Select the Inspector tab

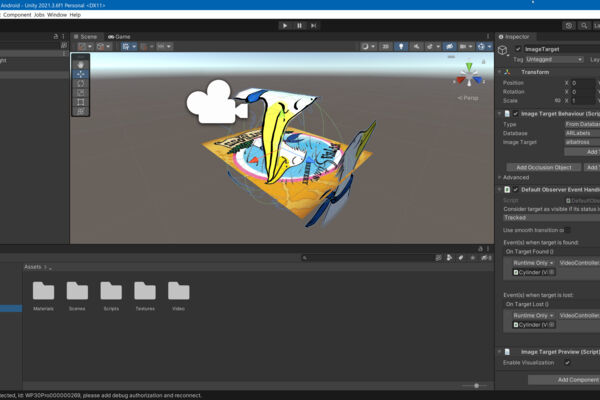pyautogui.click(x=514, y=37)
